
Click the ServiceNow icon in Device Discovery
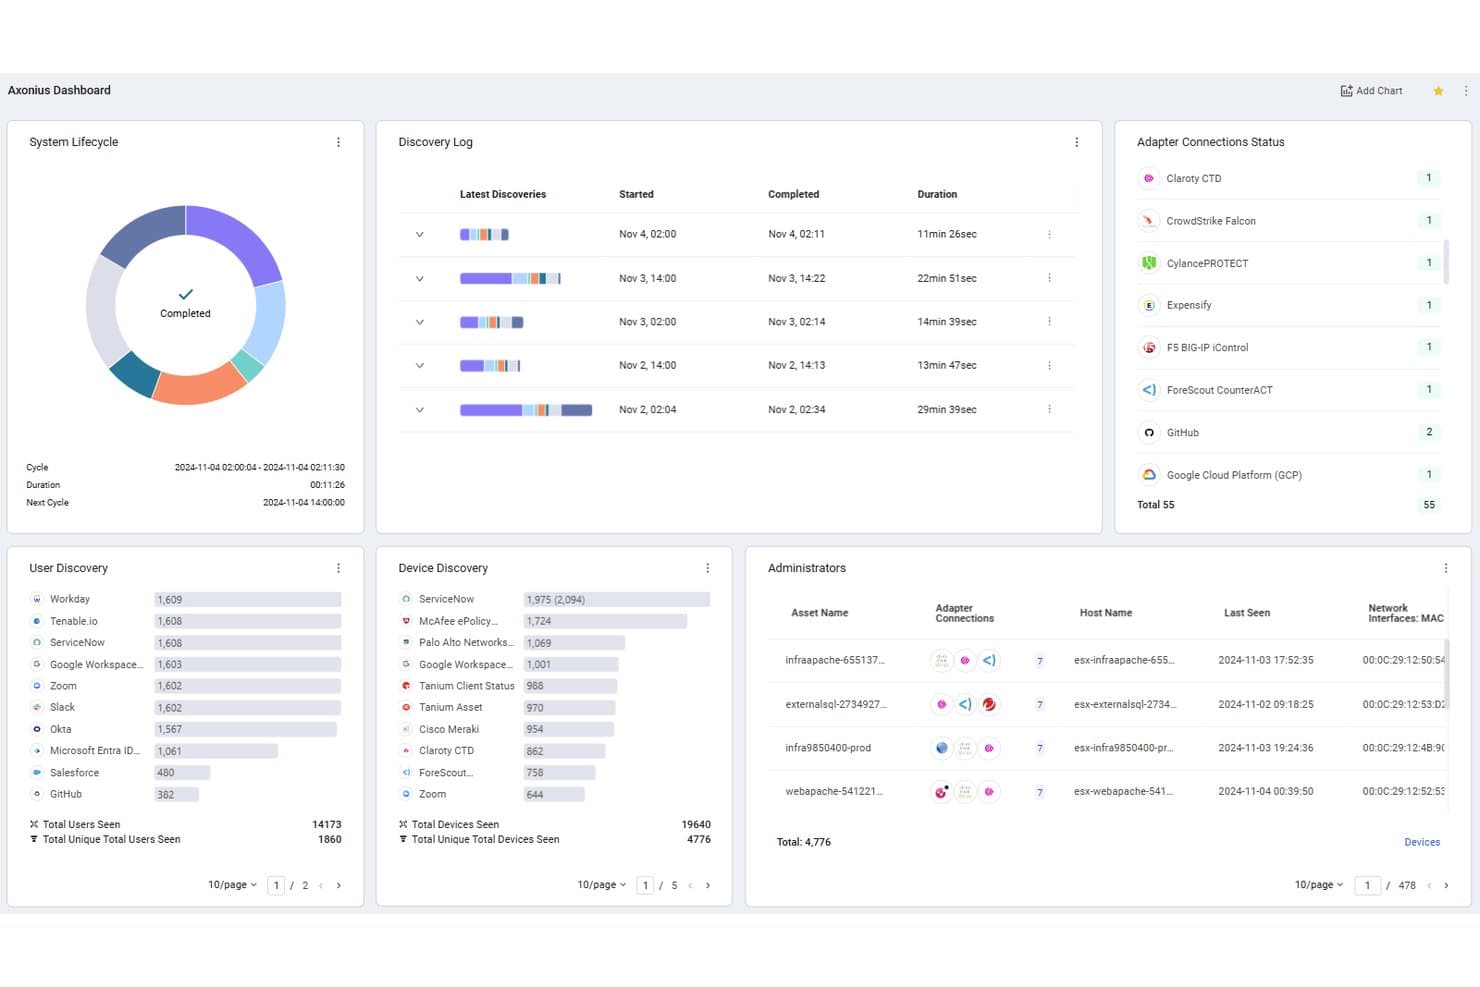pos(406,600)
